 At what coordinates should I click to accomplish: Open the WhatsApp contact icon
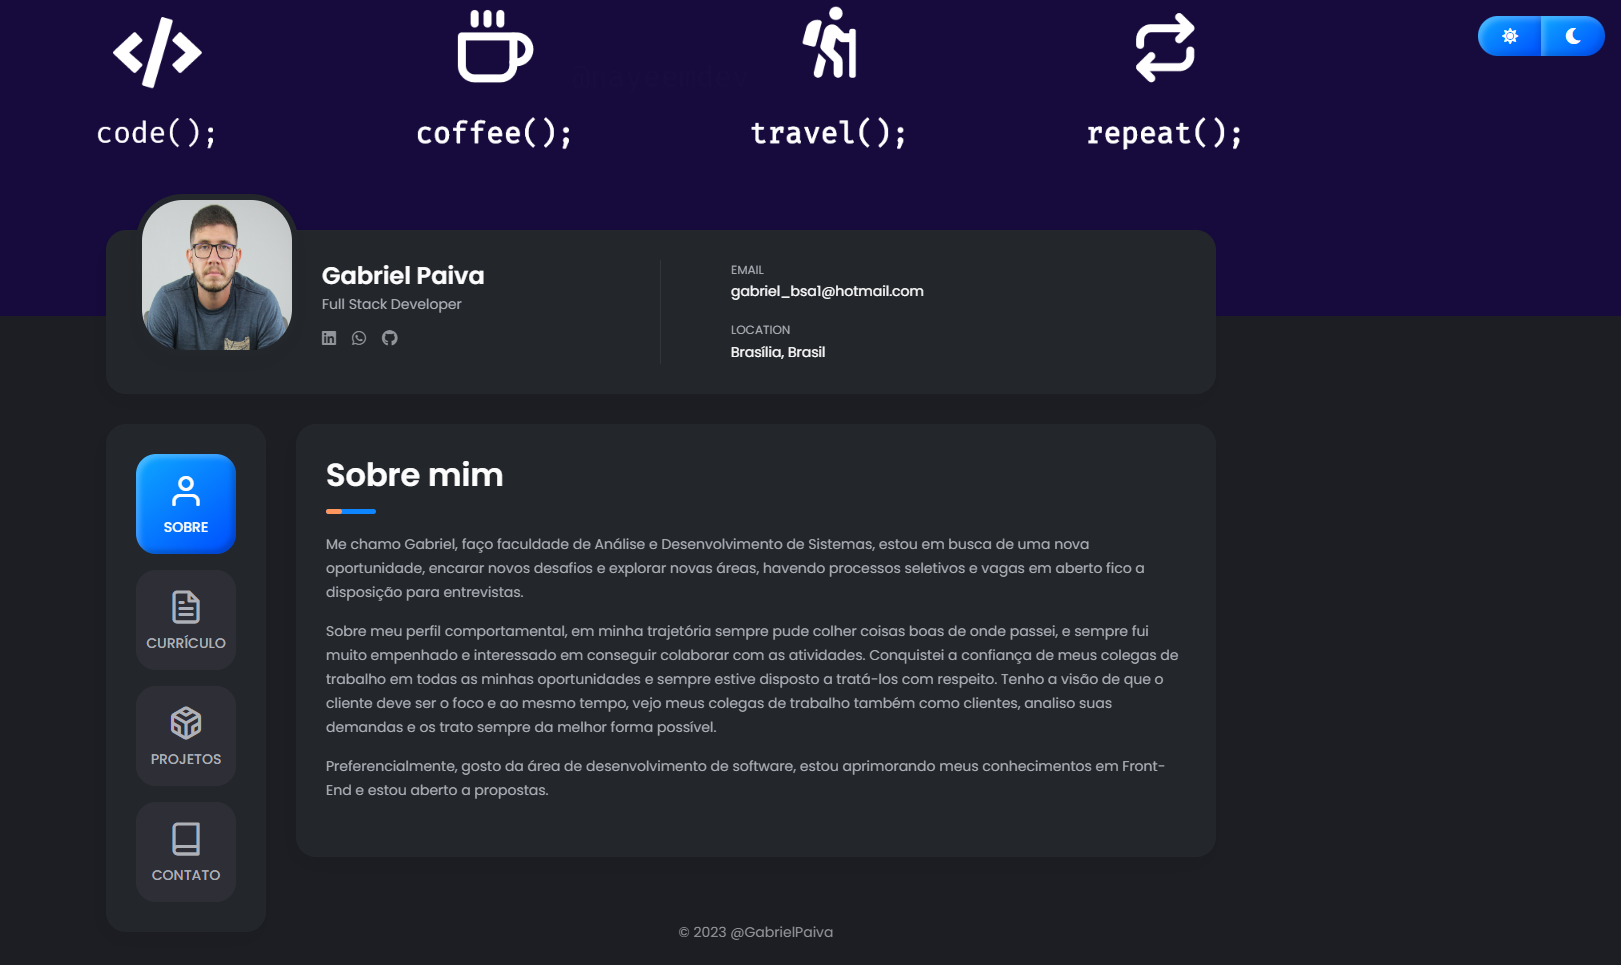359,338
